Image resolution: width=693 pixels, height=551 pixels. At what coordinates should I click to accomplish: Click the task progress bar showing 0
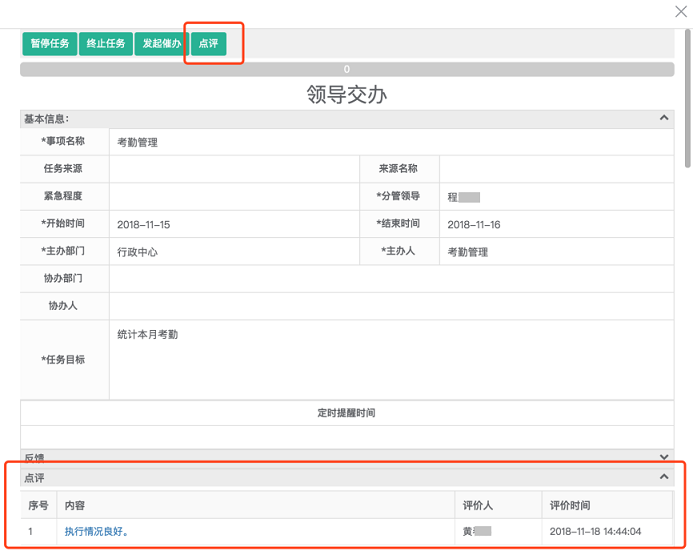click(x=346, y=70)
